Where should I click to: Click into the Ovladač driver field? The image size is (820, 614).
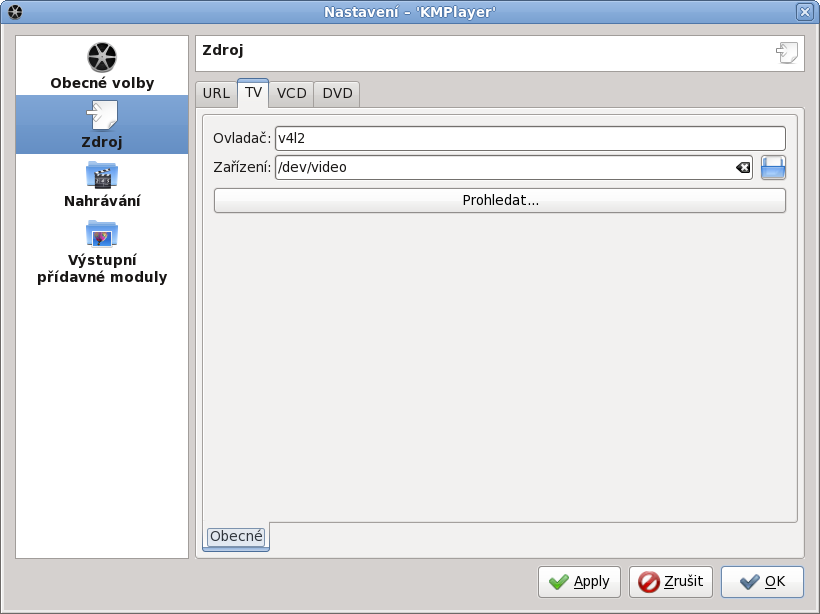[530, 138]
